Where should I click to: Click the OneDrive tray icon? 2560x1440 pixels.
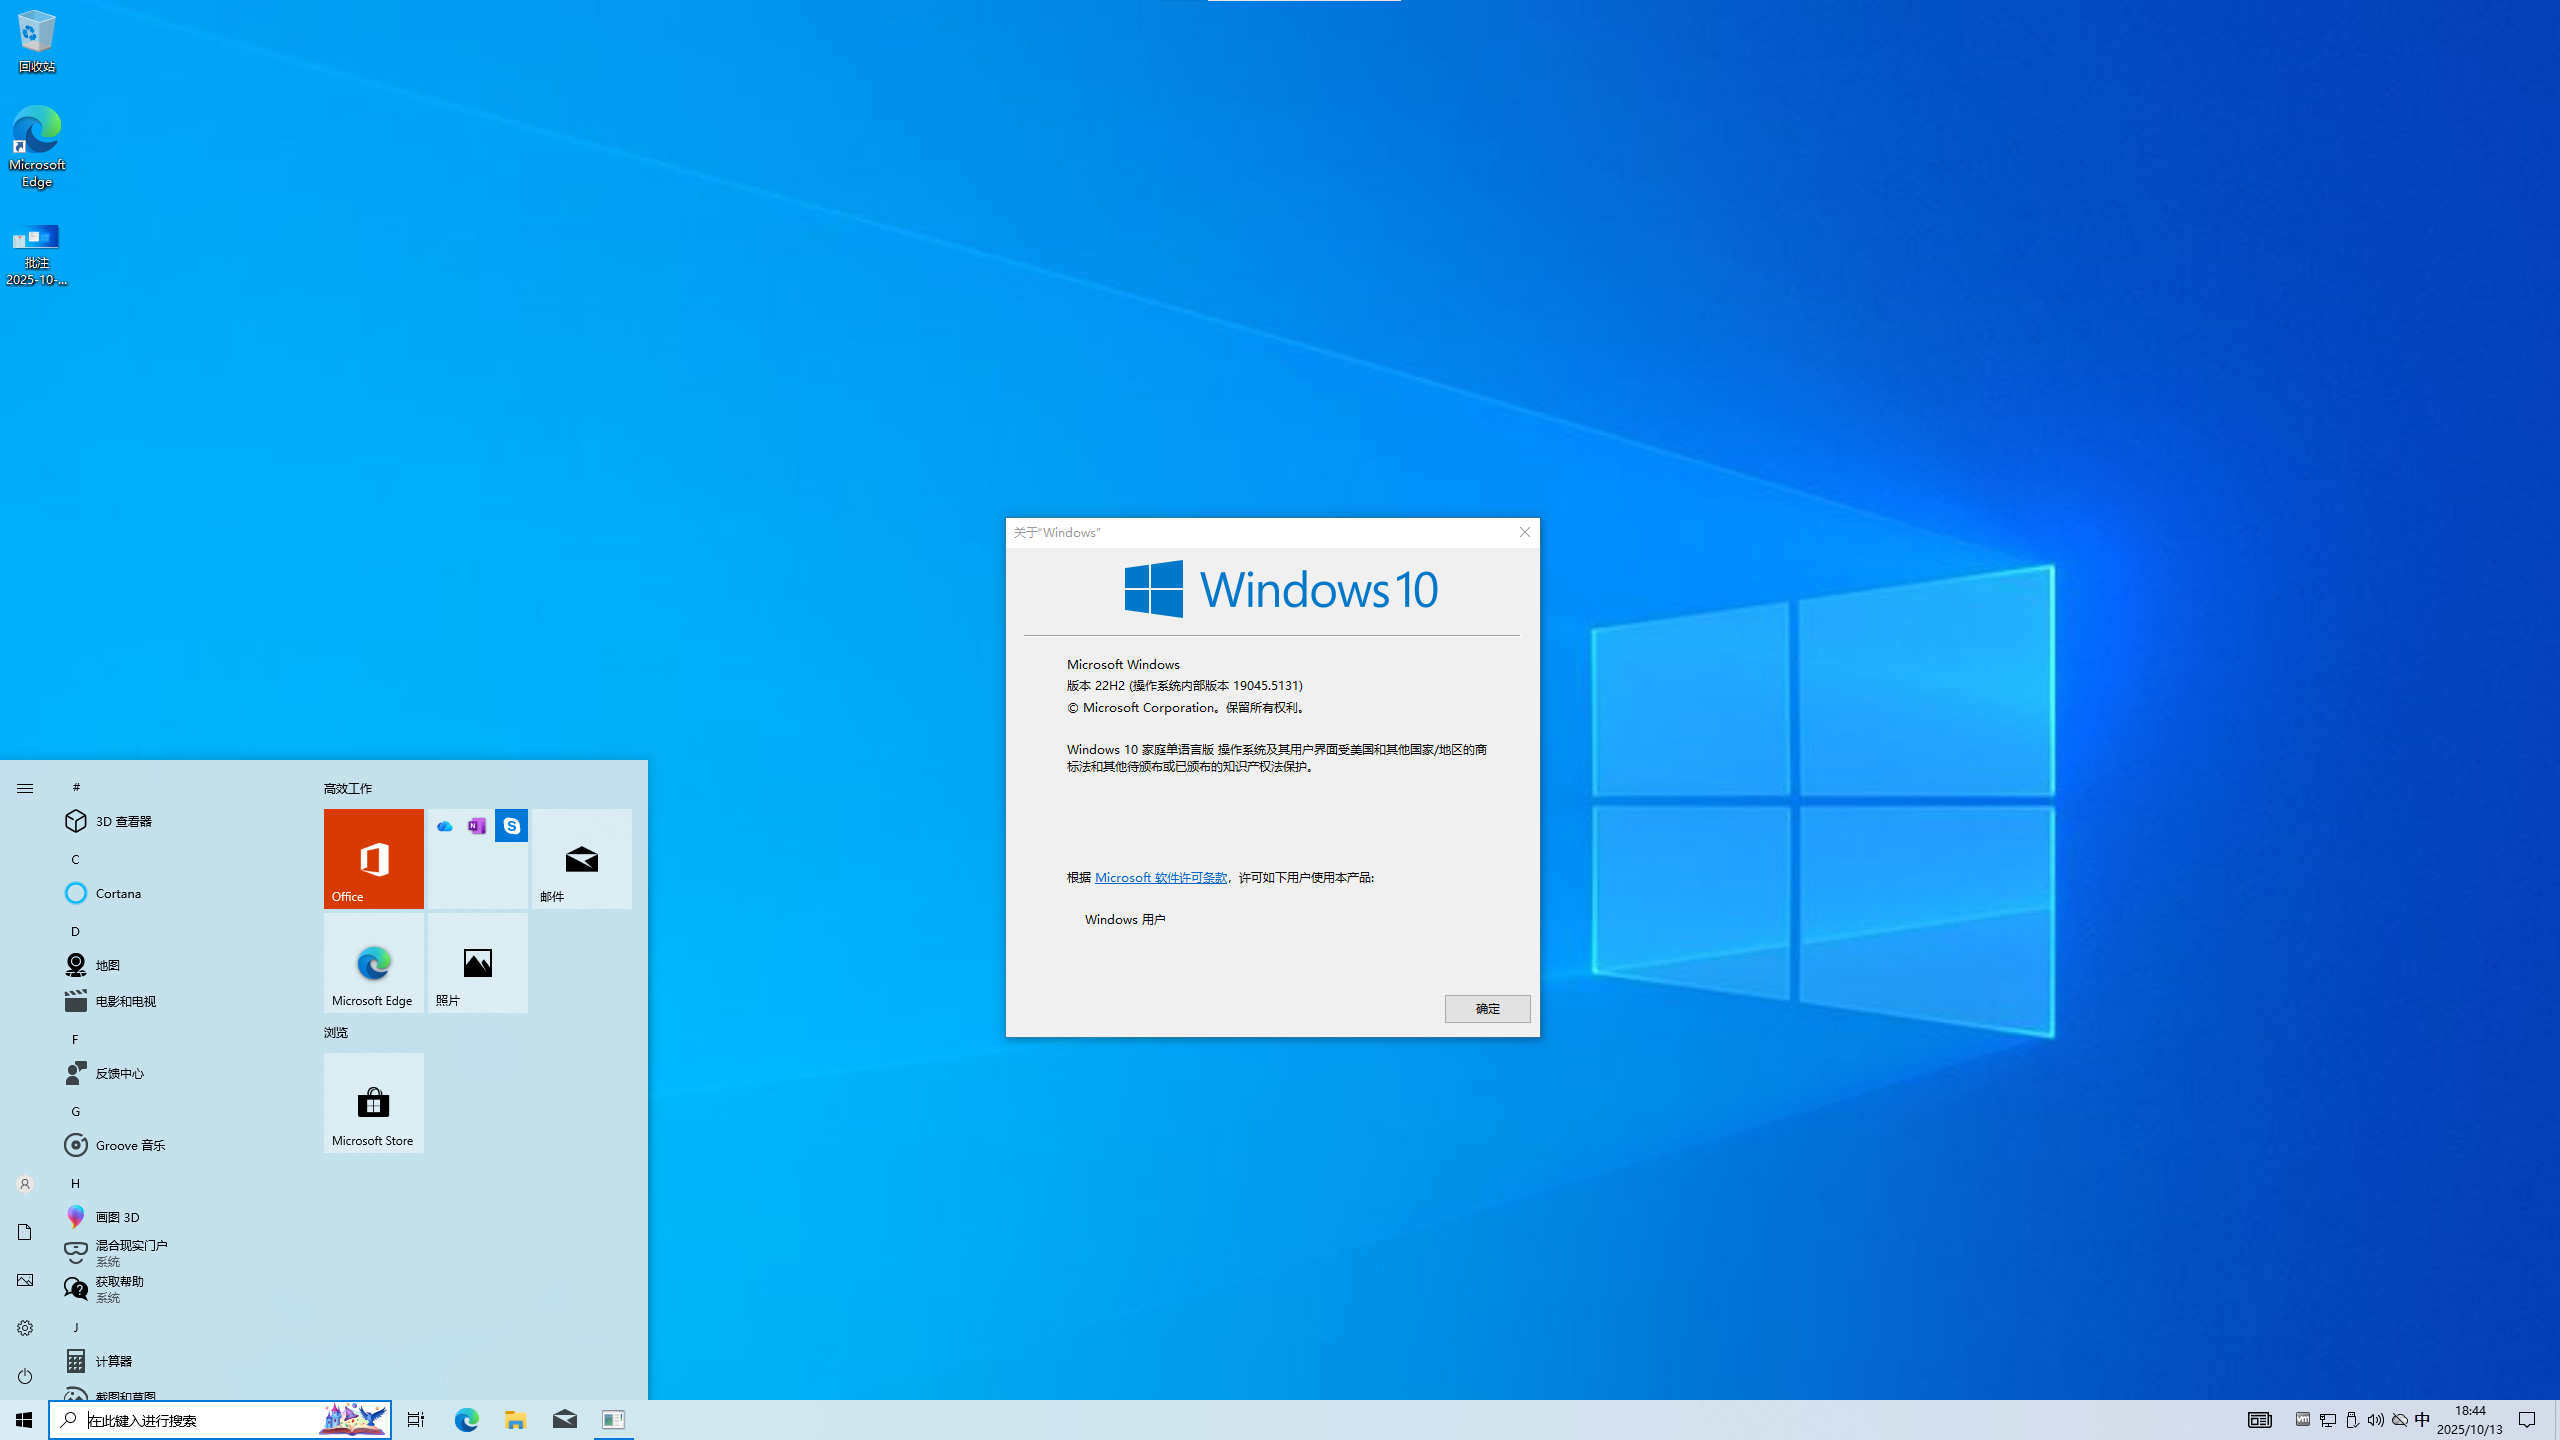(2400, 1420)
